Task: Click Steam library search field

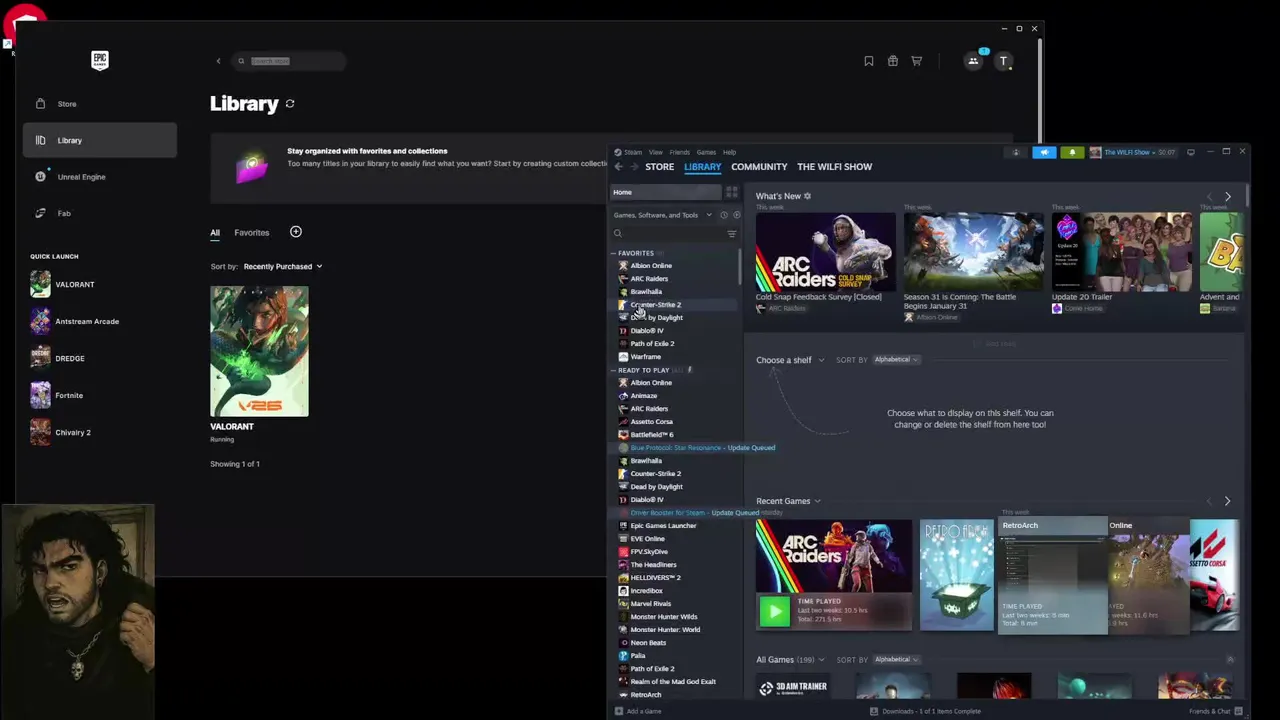Action: pos(667,234)
